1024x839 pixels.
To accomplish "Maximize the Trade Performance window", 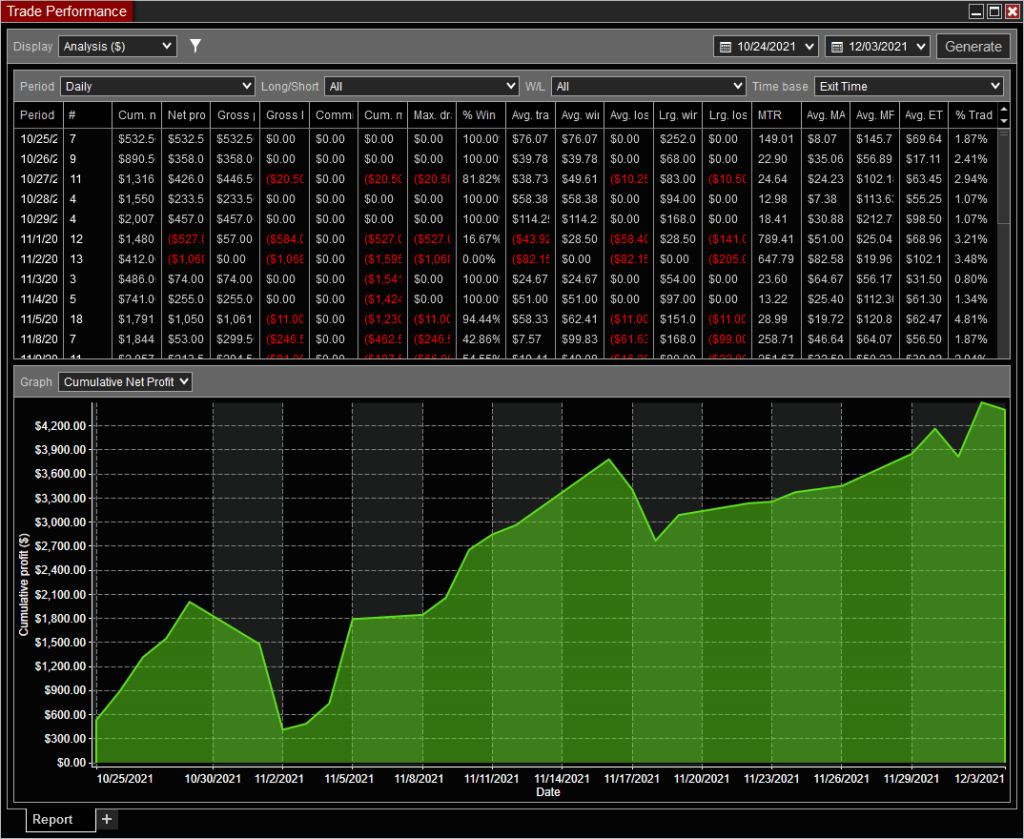I will pos(994,11).
